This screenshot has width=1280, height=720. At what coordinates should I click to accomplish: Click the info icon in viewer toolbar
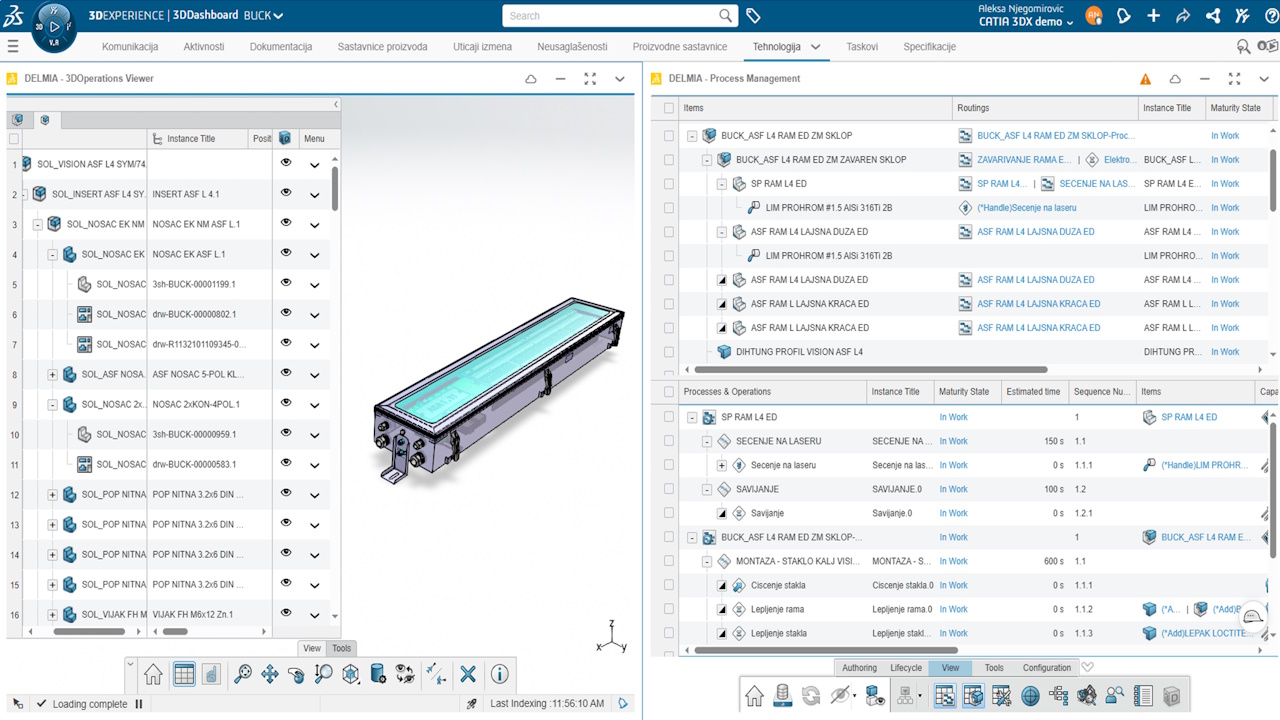point(500,675)
